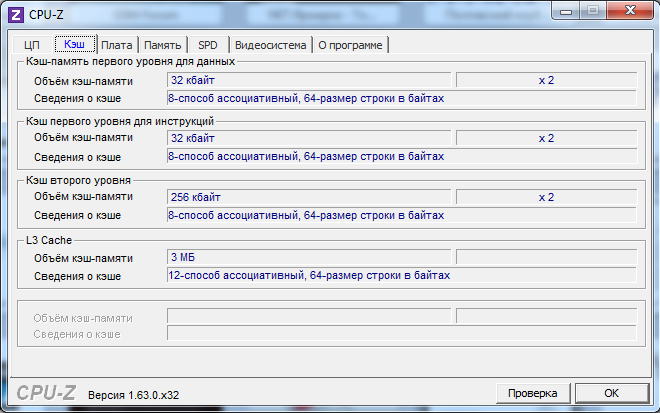Click the OK button
Viewport: 660px width, 413px height.
(611, 392)
